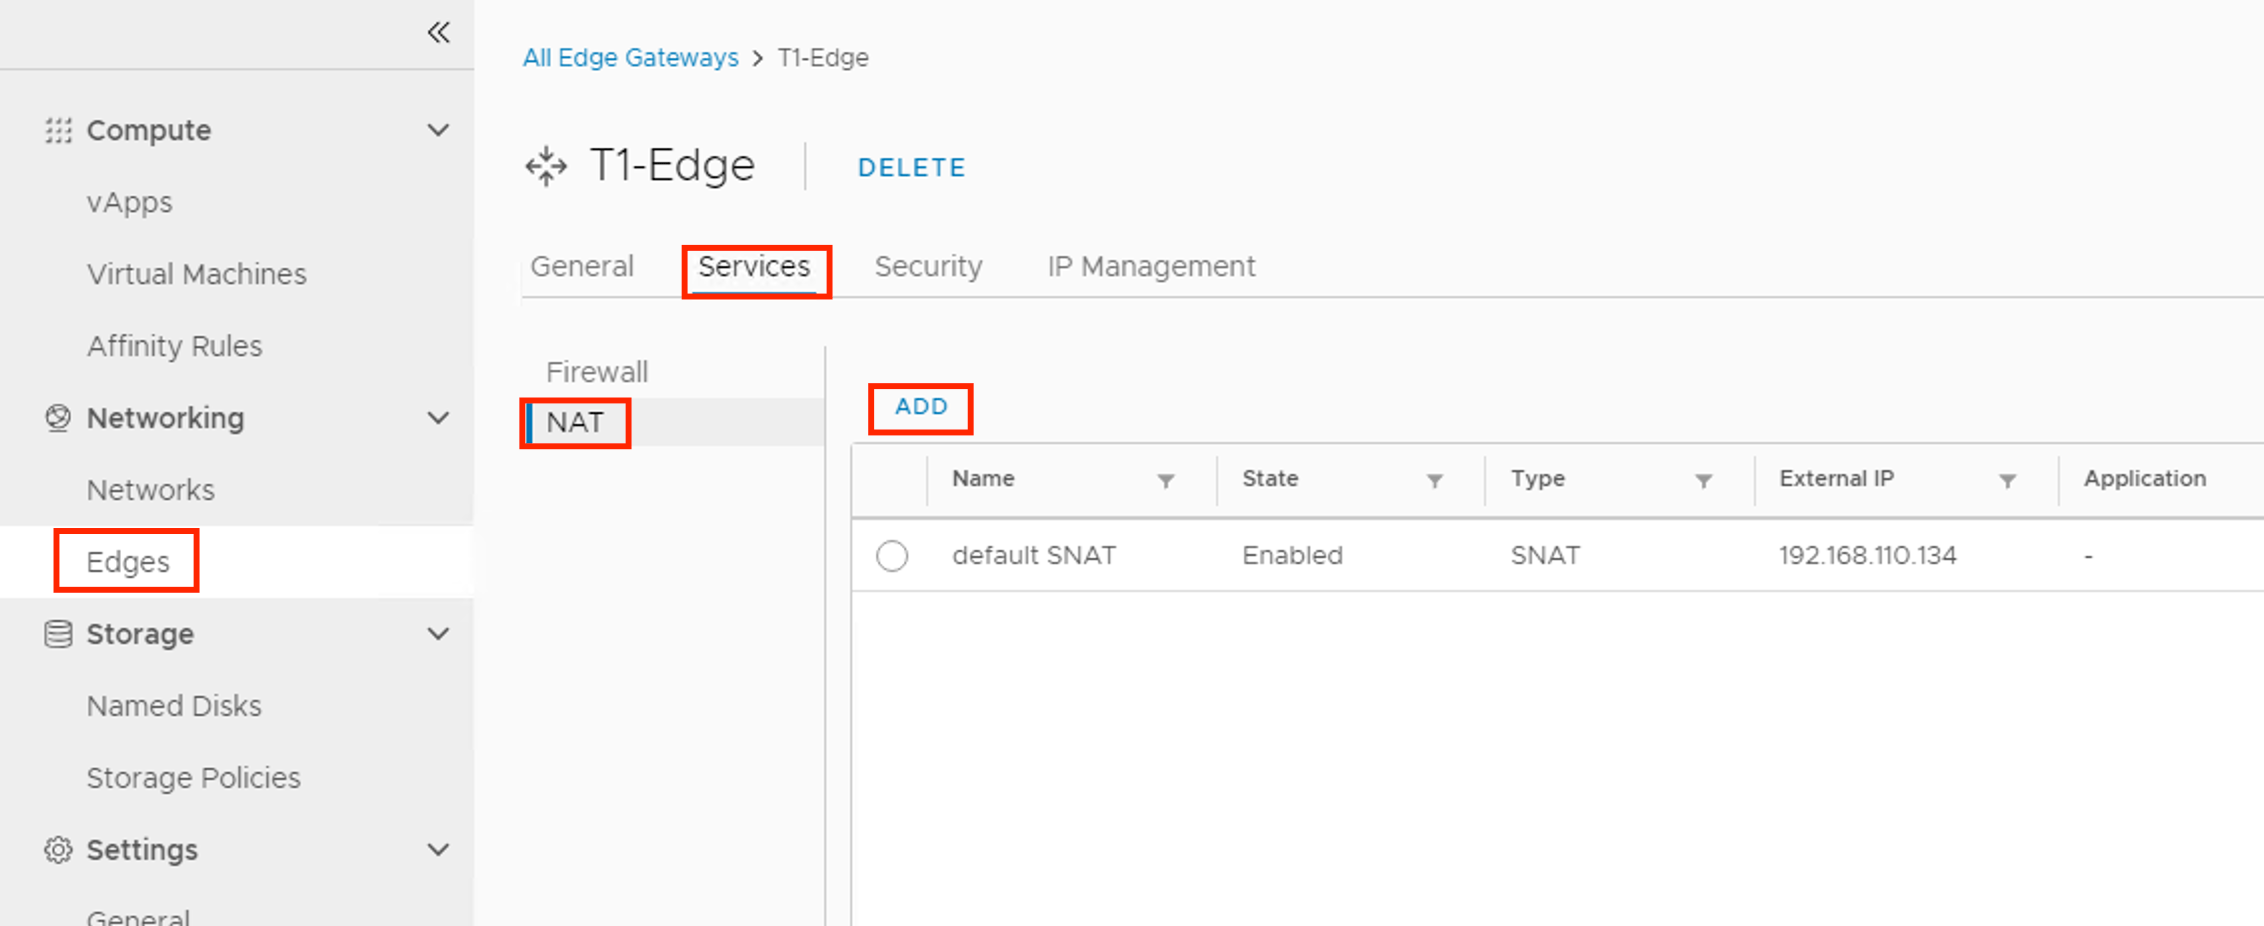Click the Networking globe icon
2264x926 pixels.
(x=58, y=418)
